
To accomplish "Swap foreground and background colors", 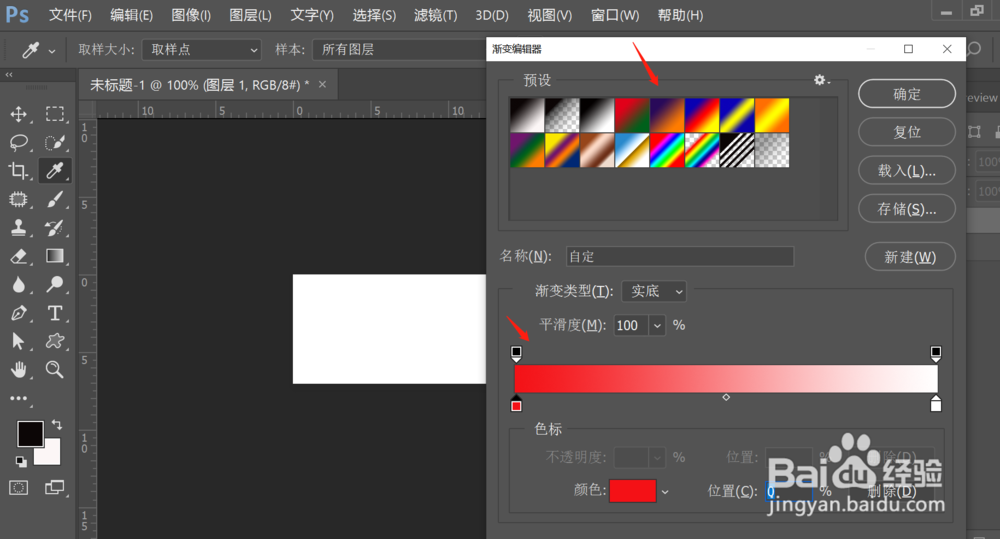I will [x=57, y=424].
